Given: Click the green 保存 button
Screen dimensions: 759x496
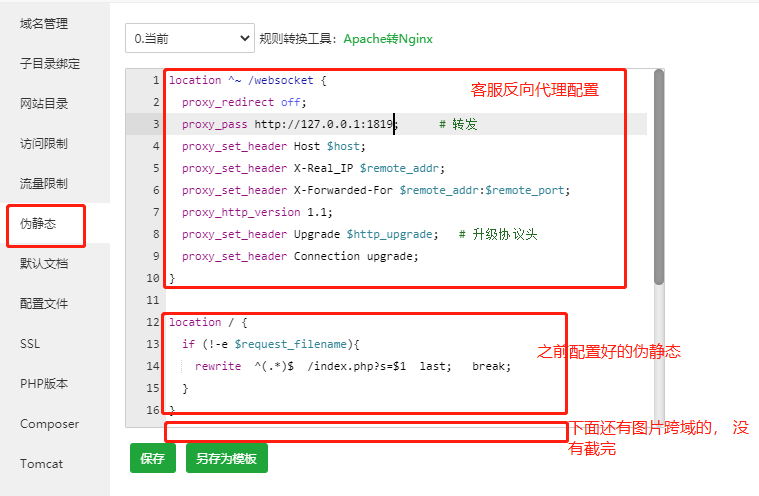Looking at the screenshot, I should [152, 458].
